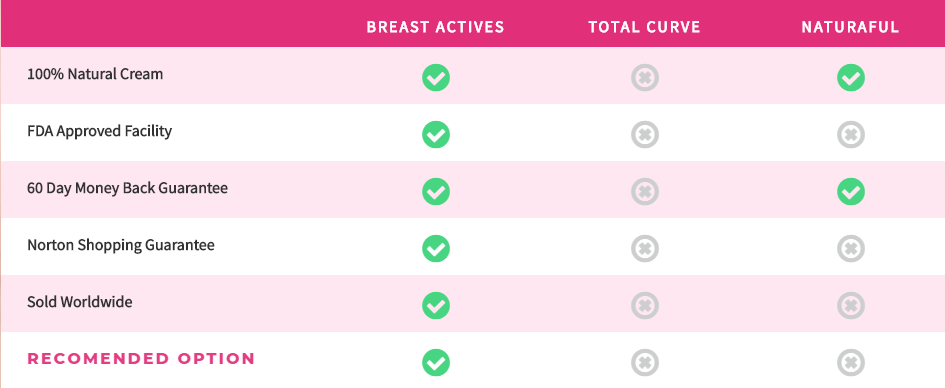The height and width of the screenshot is (388, 945).
Task: Click the RECOMENDED OPTION pink label
Action: click(x=141, y=359)
